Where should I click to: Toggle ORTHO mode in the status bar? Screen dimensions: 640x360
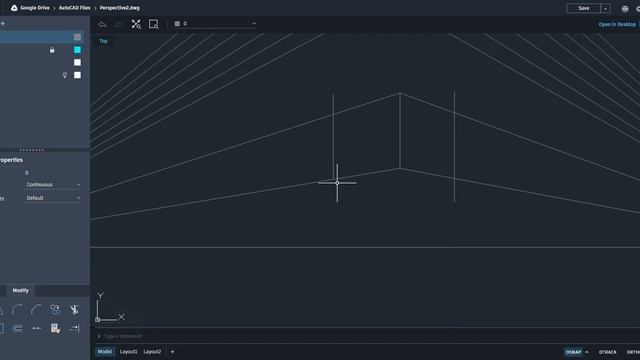pos(633,352)
